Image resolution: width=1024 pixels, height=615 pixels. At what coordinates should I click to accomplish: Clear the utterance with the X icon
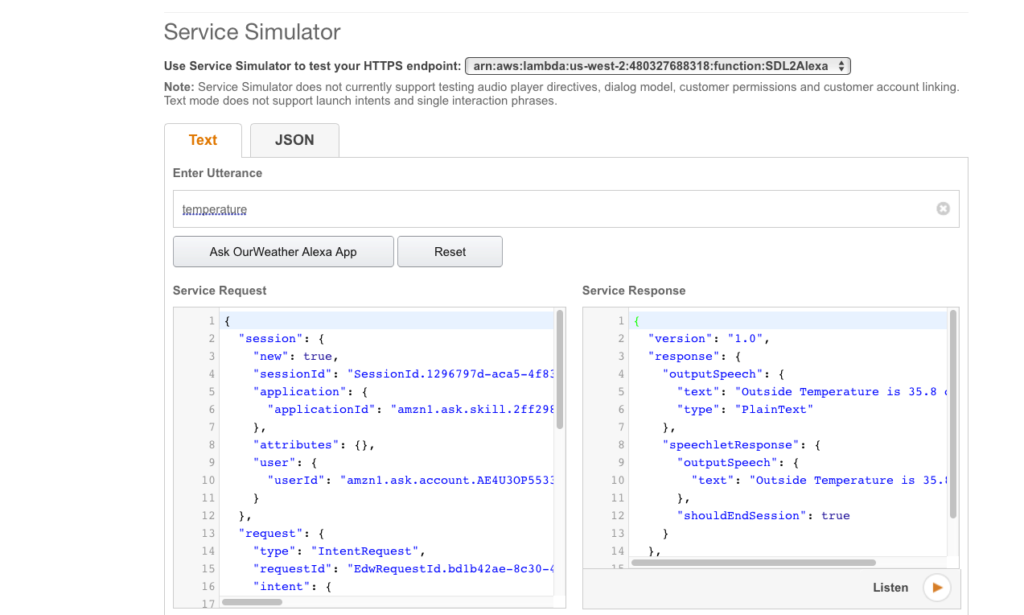click(943, 208)
